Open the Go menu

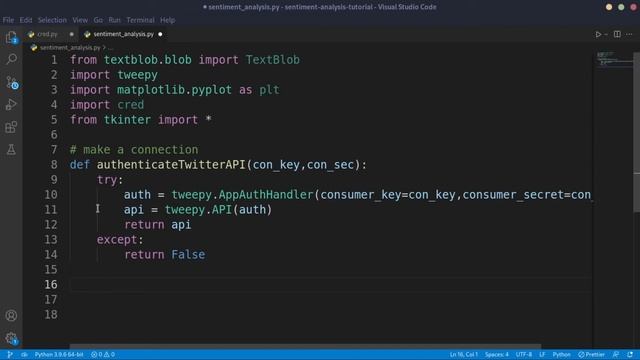pos(98,20)
